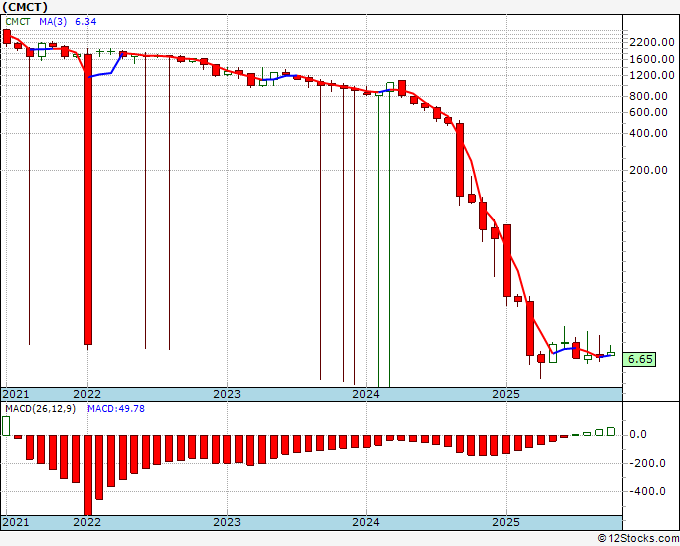Click the MACD(26,12,9) indicator label
The width and height of the screenshot is (680, 546).
click(40, 409)
